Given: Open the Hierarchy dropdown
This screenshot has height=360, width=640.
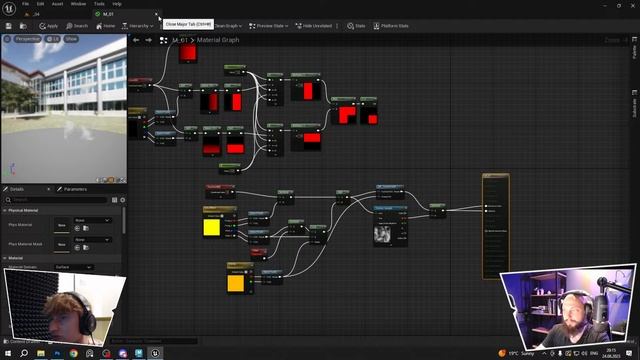Looking at the screenshot, I should coord(138,26).
